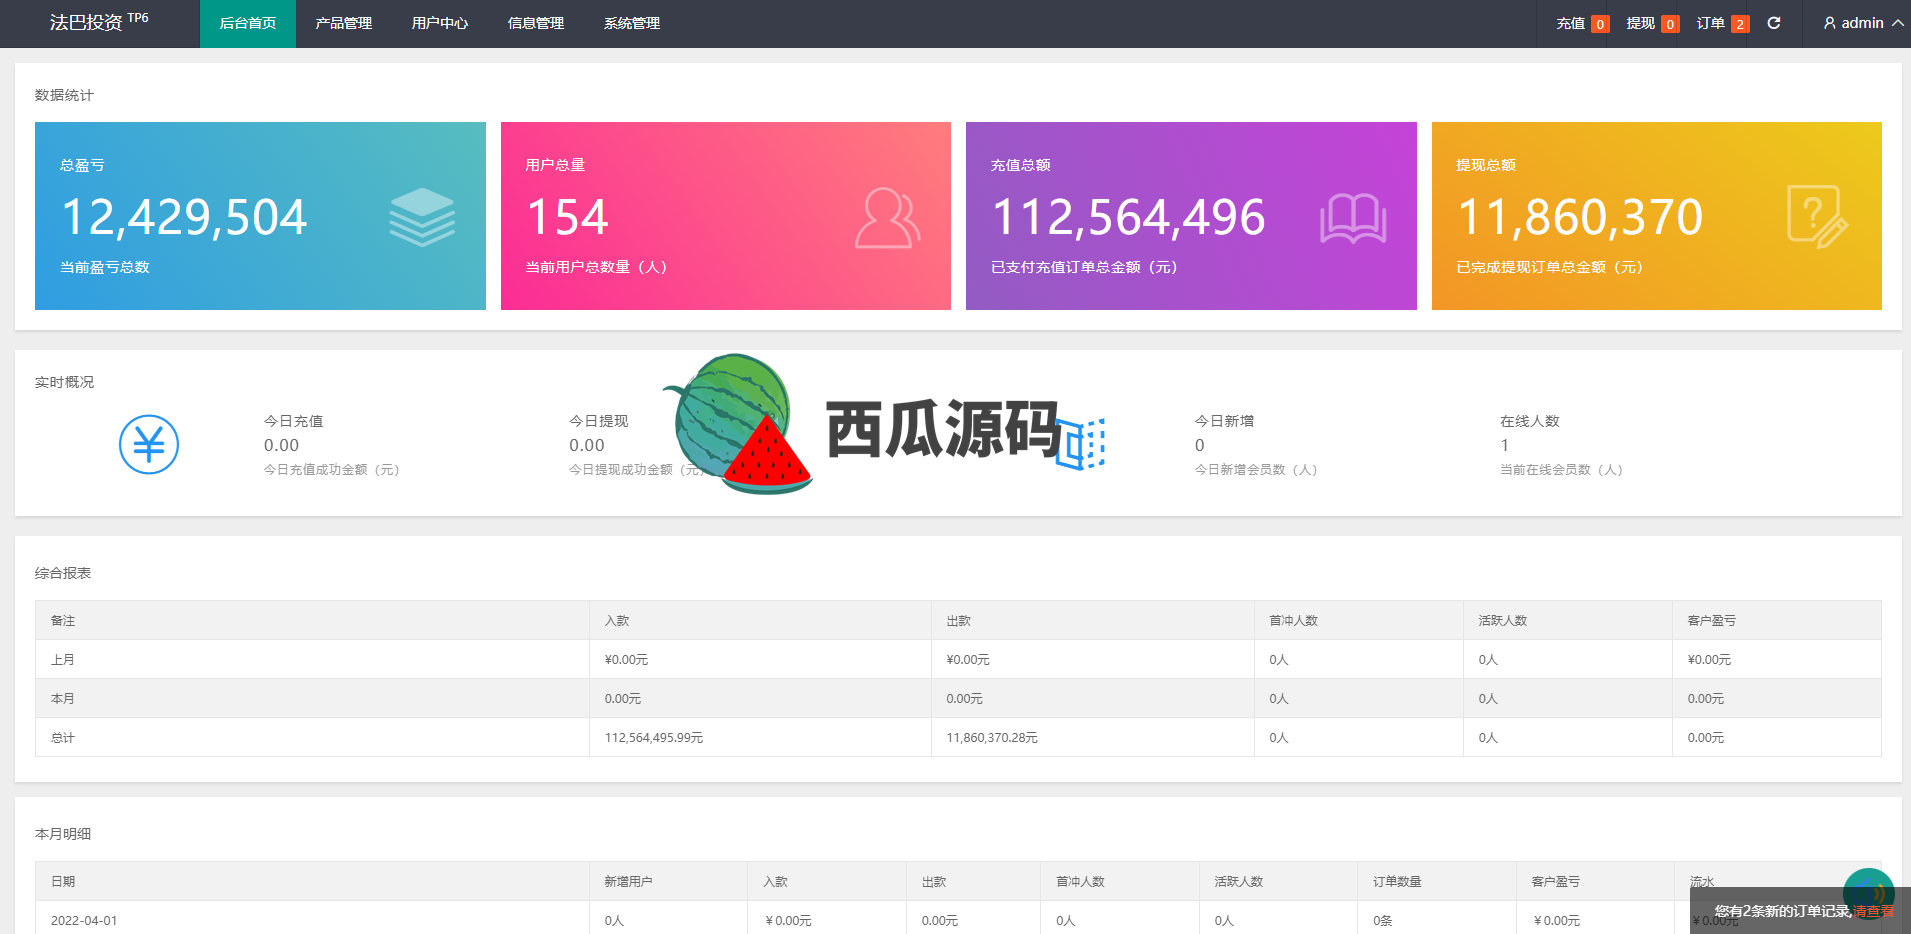Click the layers icon on 总盈亏 card
The width and height of the screenshot is (1911, 934).
(422, 217)
